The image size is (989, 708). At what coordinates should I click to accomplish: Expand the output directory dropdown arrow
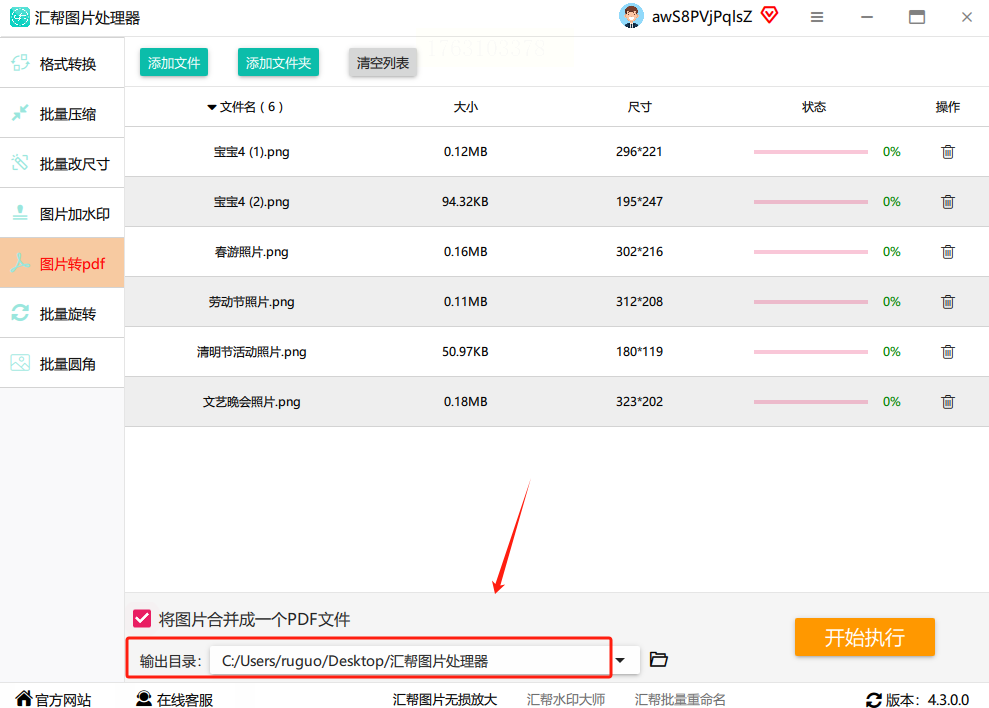(x=621, y=660)
